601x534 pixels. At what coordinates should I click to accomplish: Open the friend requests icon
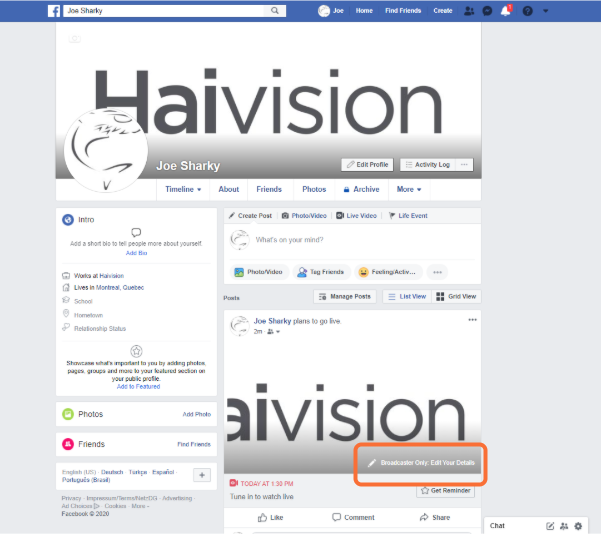[470, 11]
